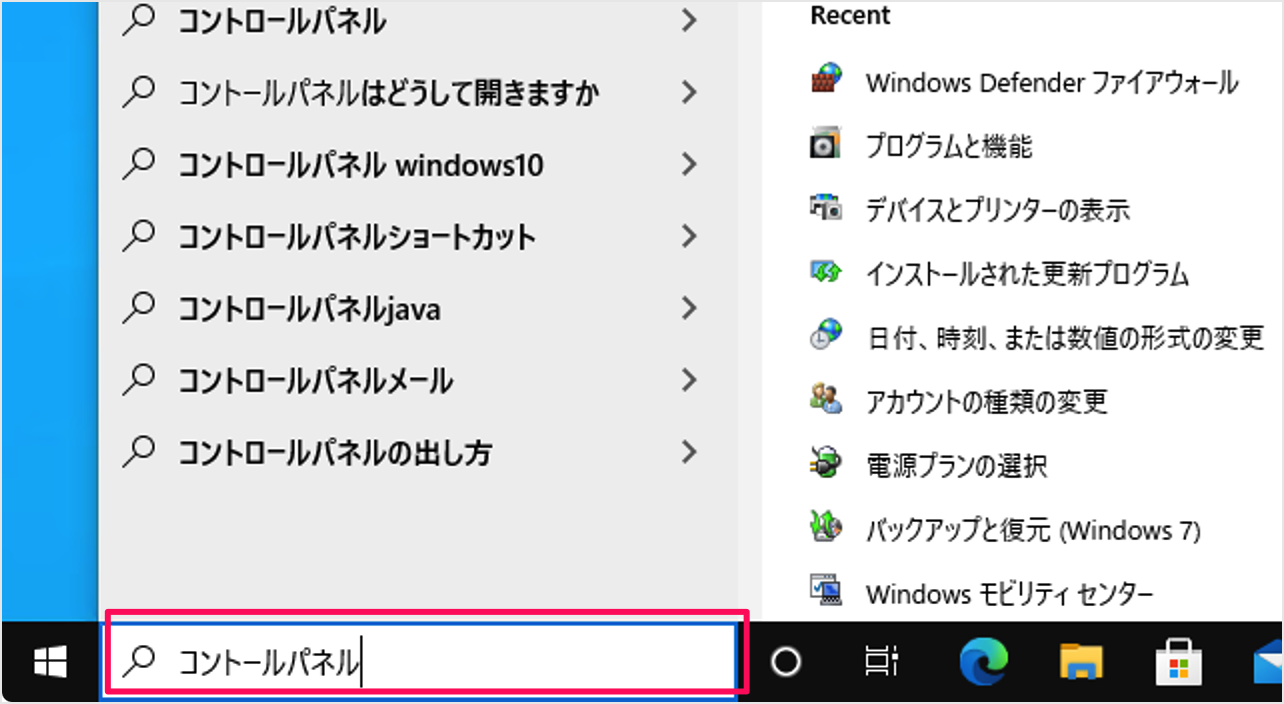Open デバイスとプリンターの表示 recent item
Viewport: 1284px width, 704px height.
(998, 210)
